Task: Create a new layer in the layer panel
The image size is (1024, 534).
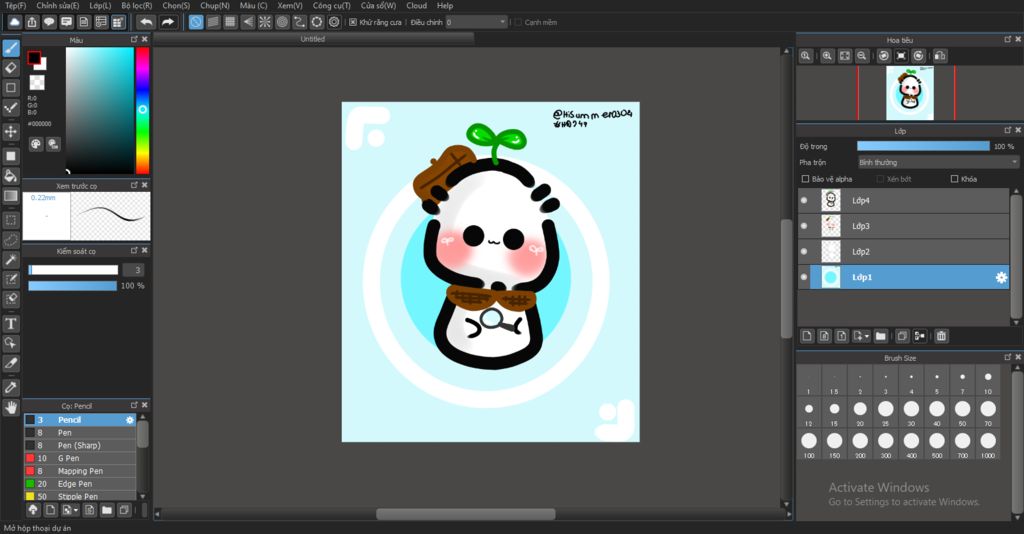Action: point(807,336)
